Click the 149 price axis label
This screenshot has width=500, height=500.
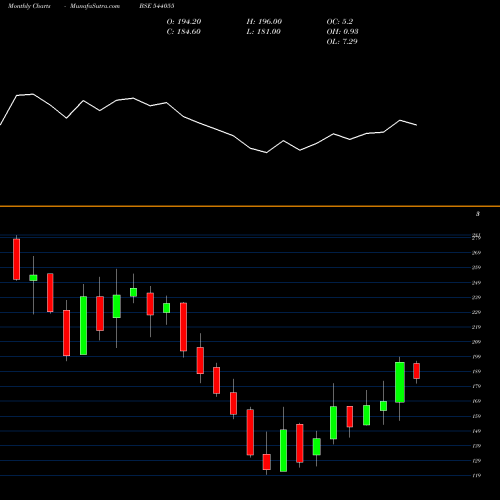[x=476, y=431]
